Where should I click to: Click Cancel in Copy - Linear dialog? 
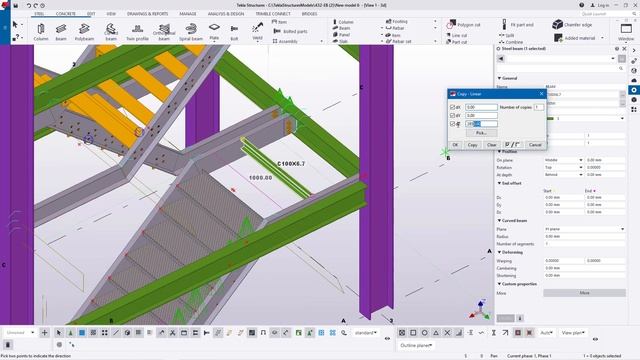tap(535, 145)
